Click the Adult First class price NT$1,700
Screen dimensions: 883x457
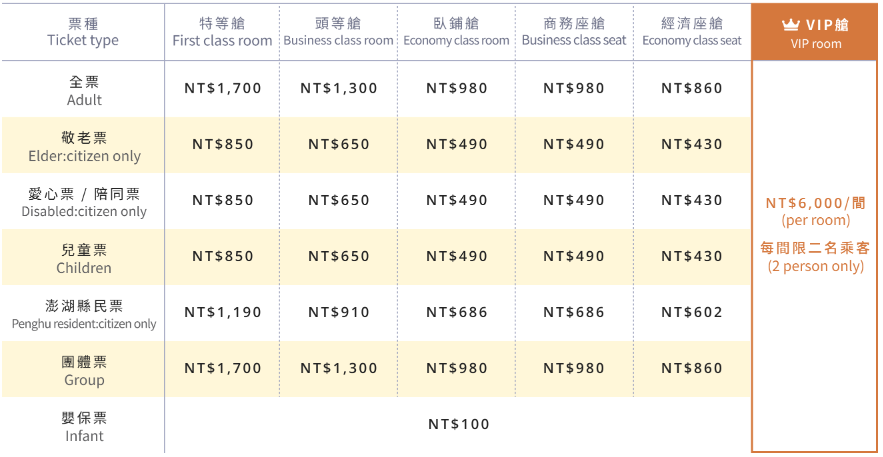pos(223,88)
